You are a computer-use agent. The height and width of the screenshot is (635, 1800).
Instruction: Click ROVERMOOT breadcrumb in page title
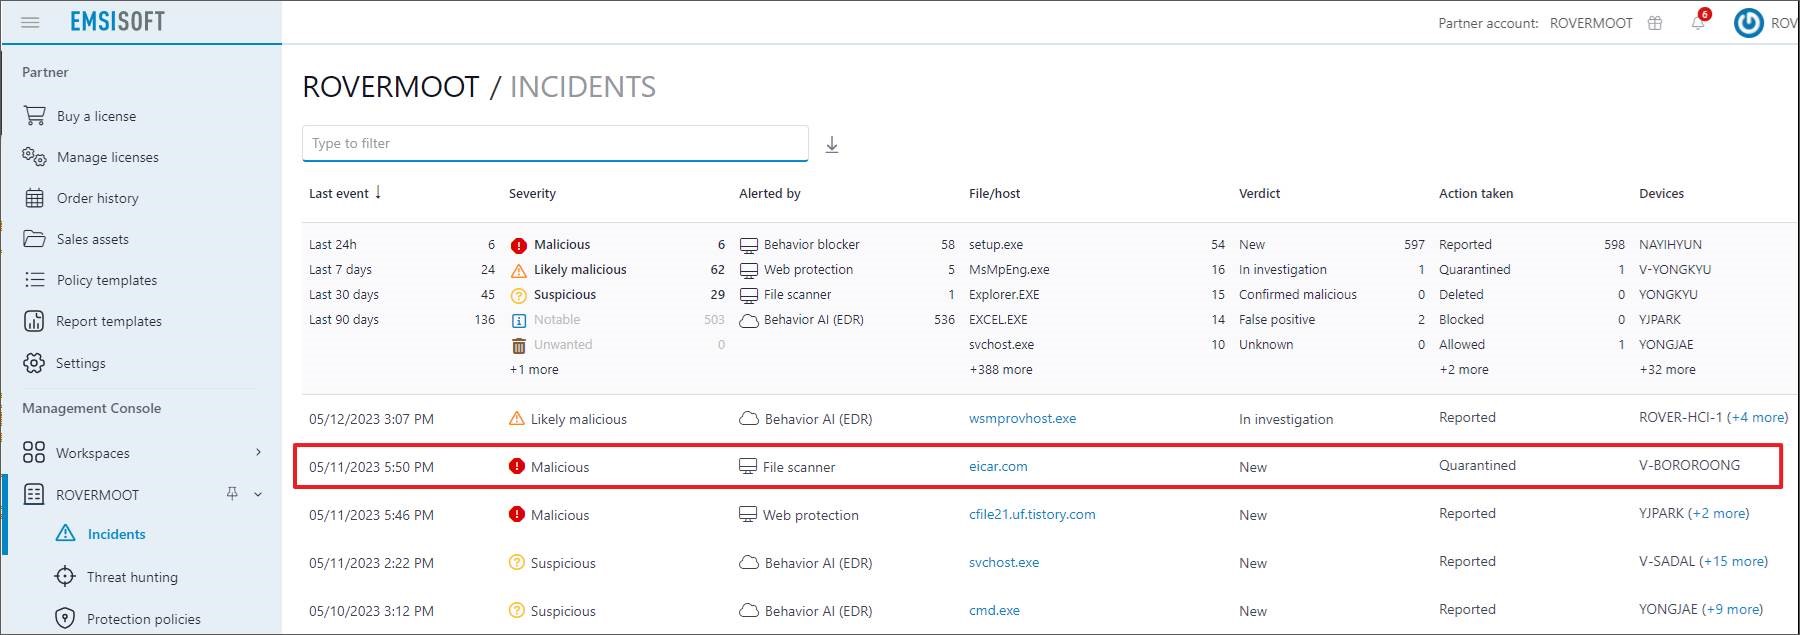pos(391,87)
